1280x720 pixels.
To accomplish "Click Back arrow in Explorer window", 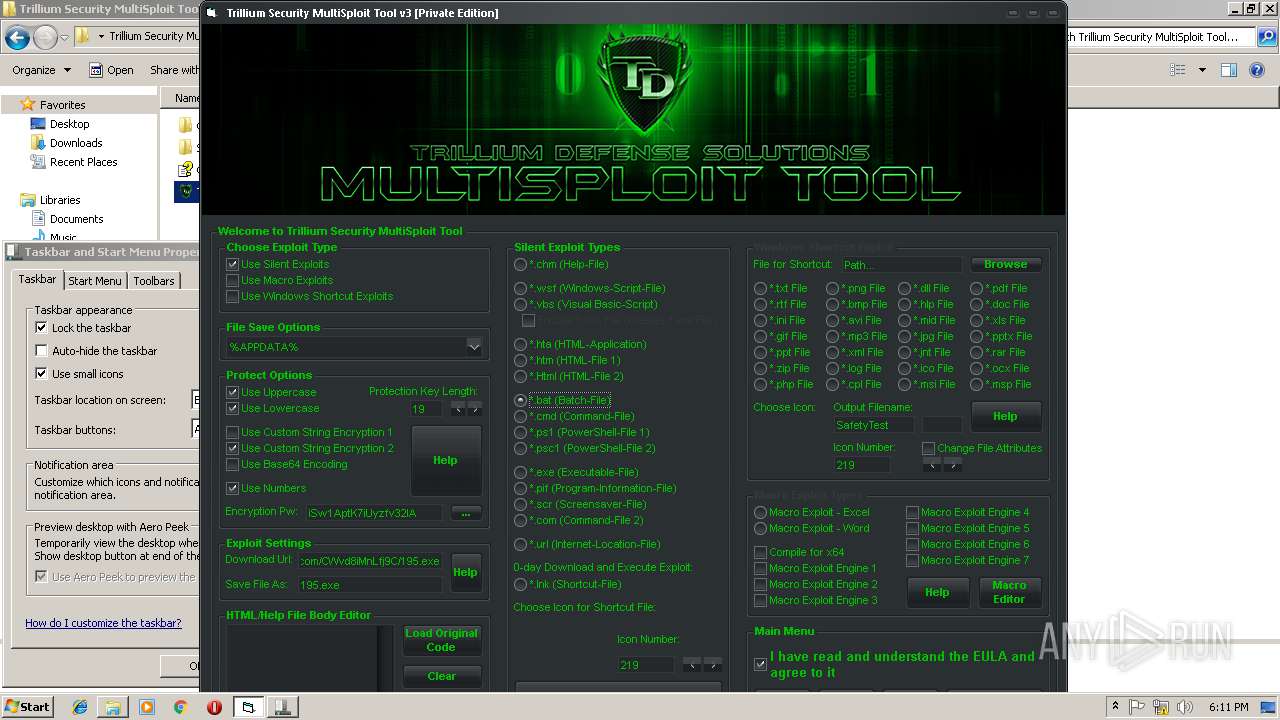I will point(17,38).
